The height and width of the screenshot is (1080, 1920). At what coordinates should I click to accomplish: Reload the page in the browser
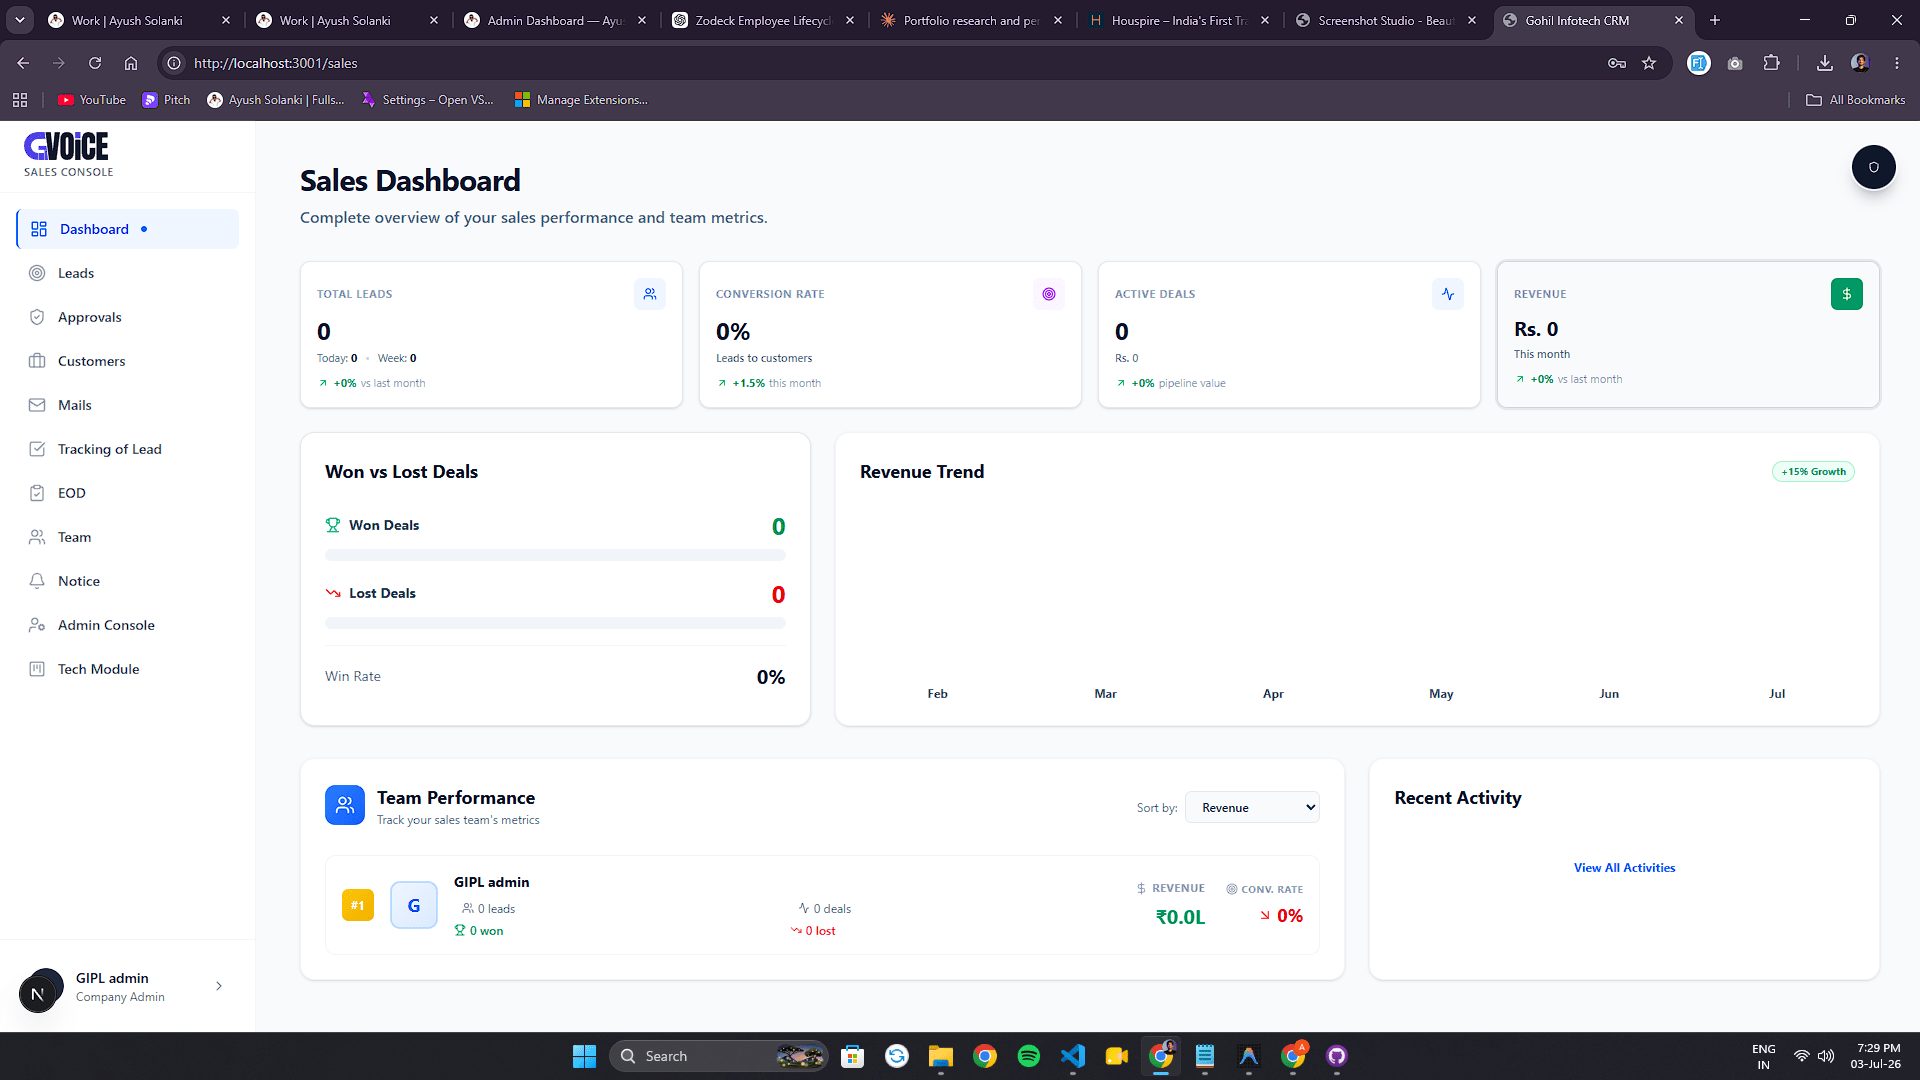click(95, 63)
